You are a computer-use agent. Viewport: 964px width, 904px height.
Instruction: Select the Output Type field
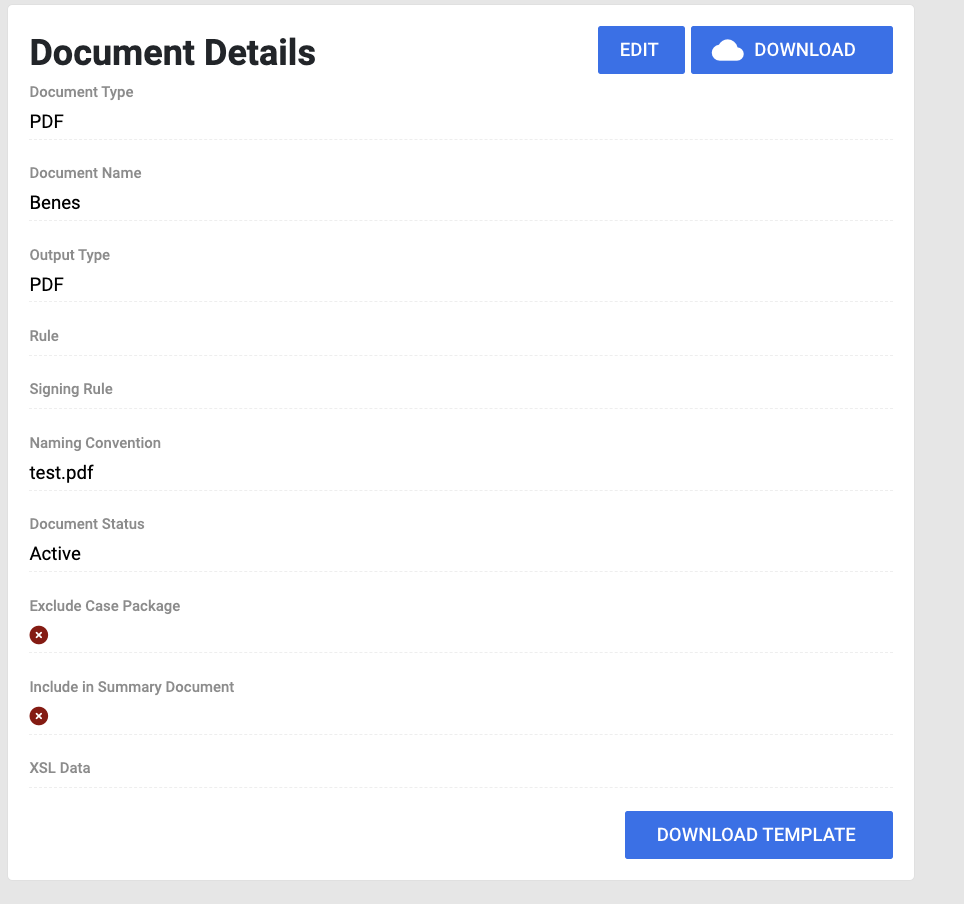(x=46, y=284)
